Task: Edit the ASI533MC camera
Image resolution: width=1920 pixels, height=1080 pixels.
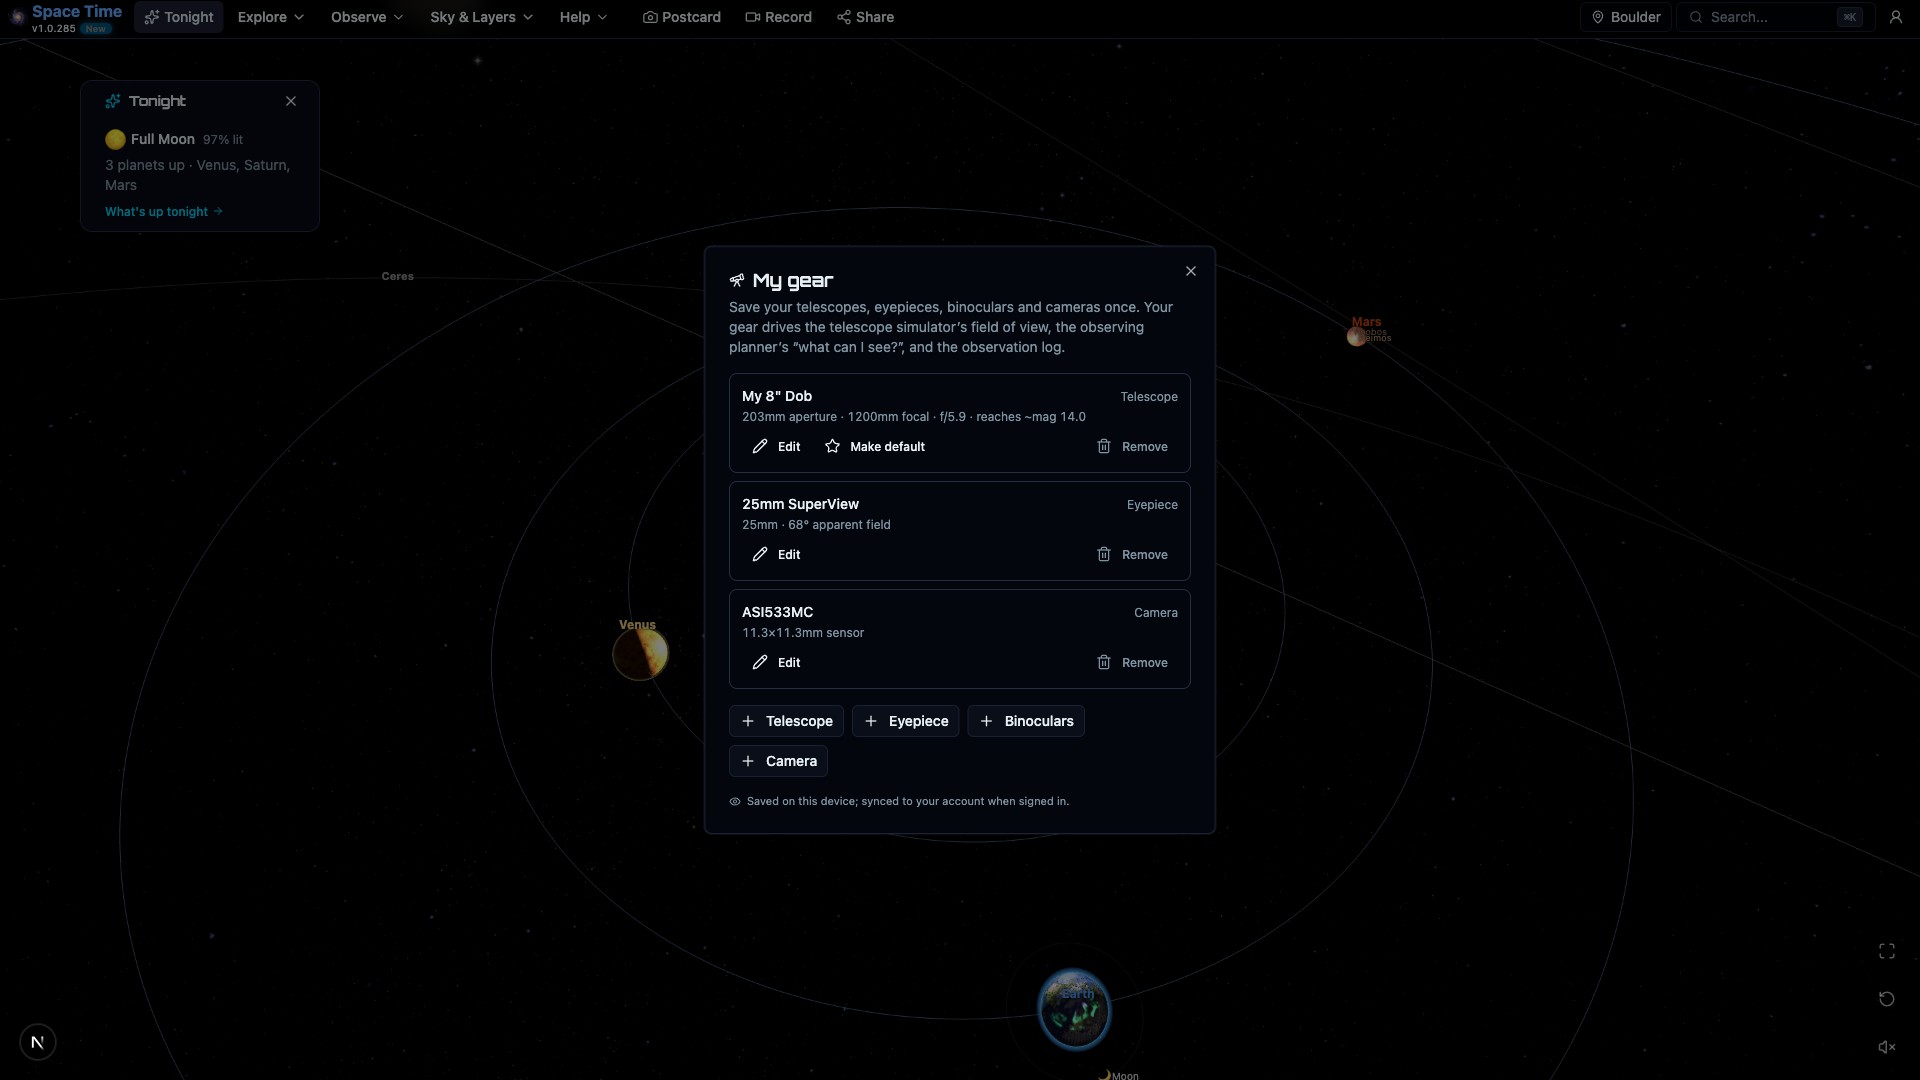Action: click(x=776, y=663)
